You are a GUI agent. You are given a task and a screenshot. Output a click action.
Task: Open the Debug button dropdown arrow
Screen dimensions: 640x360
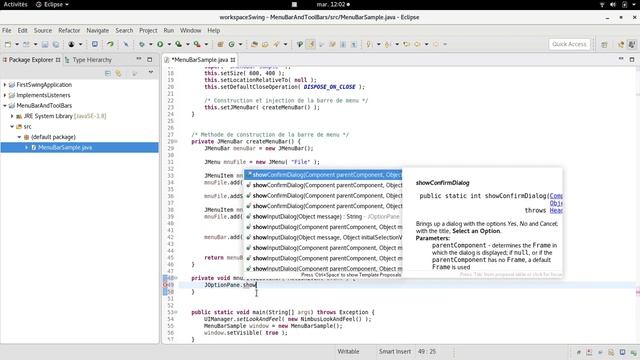tap(150, 44)
